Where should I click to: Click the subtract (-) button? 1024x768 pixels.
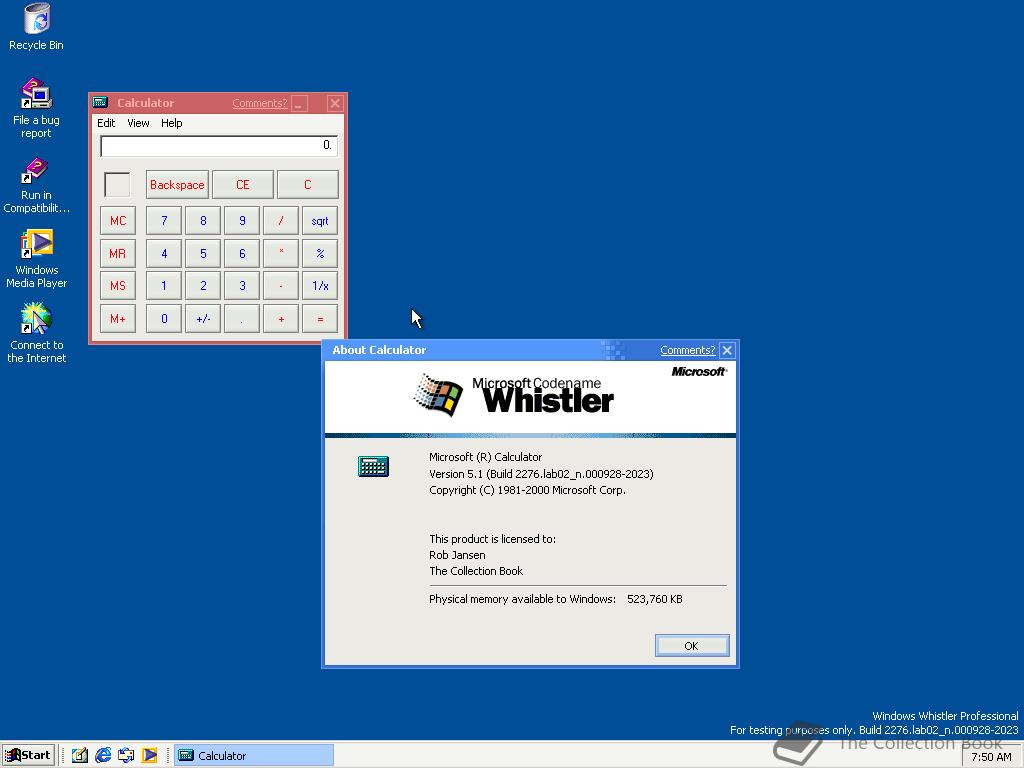[281, 286]
